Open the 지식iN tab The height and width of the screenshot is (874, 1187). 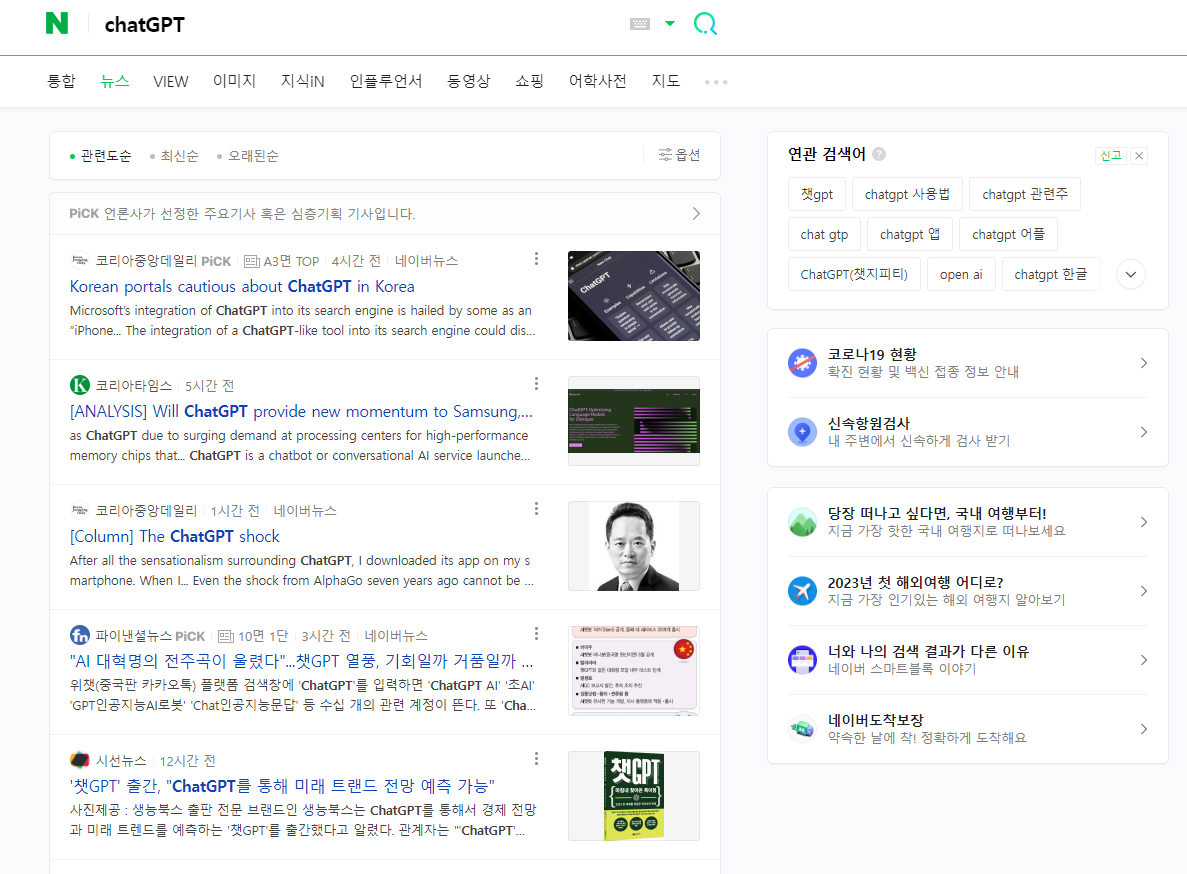pos(303,81)
